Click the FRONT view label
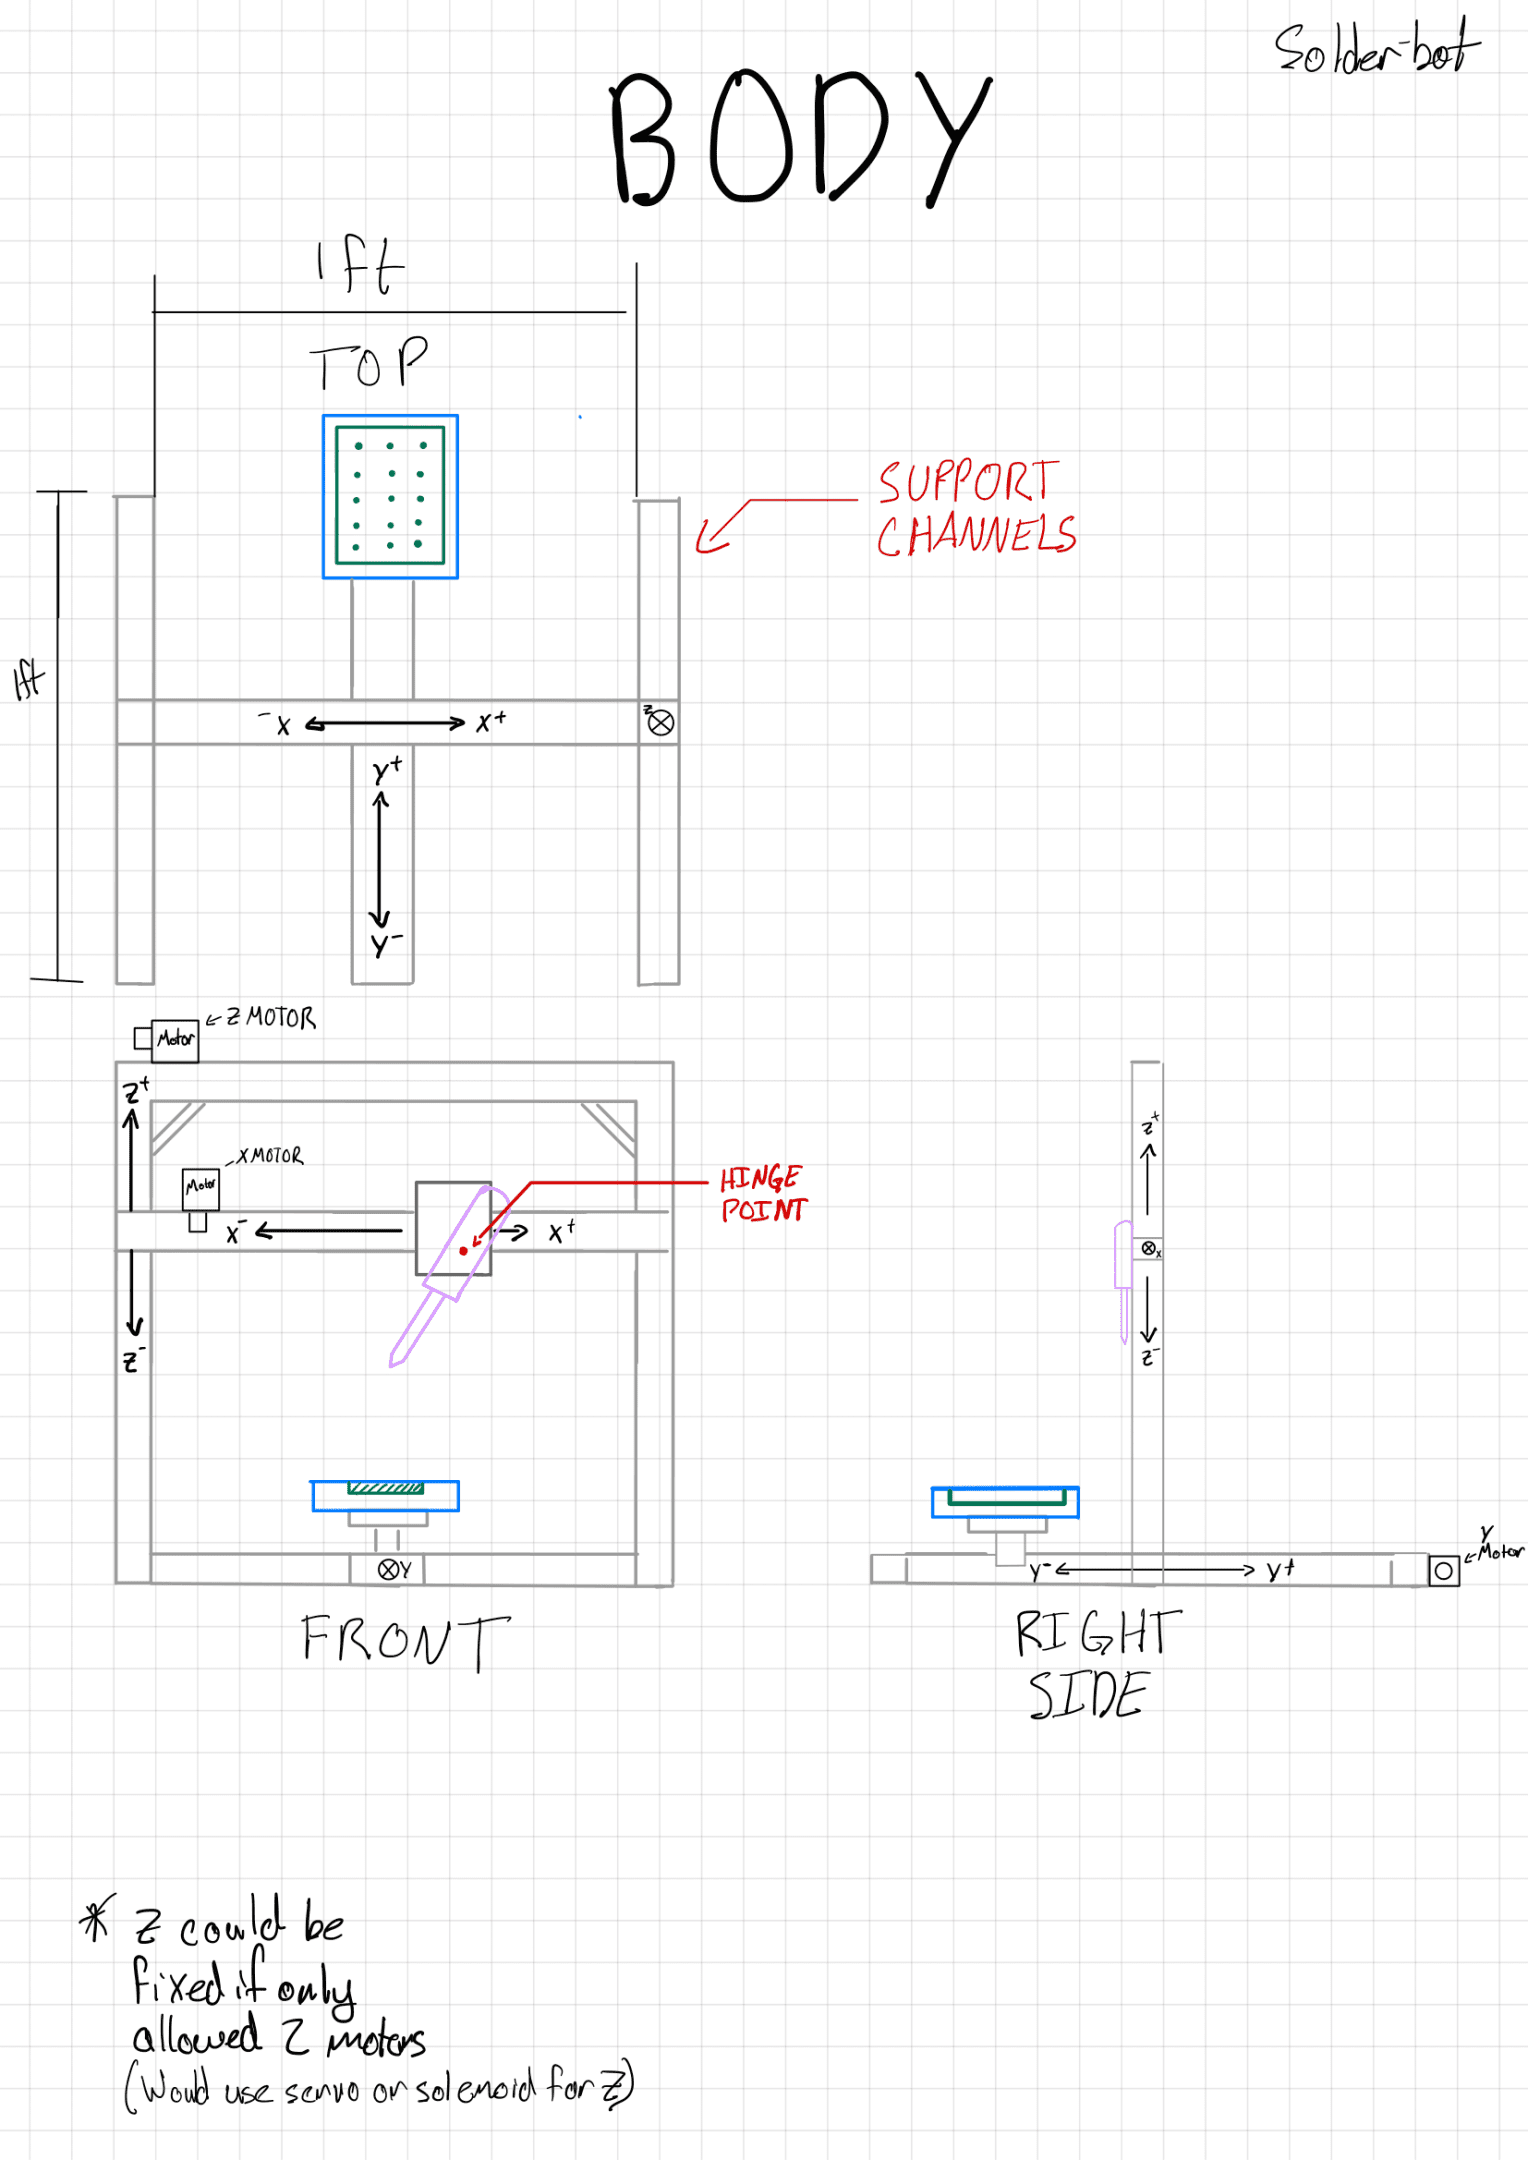Image resolution: width=1528 pixels, height=2160 pixels. (406, 1641)
